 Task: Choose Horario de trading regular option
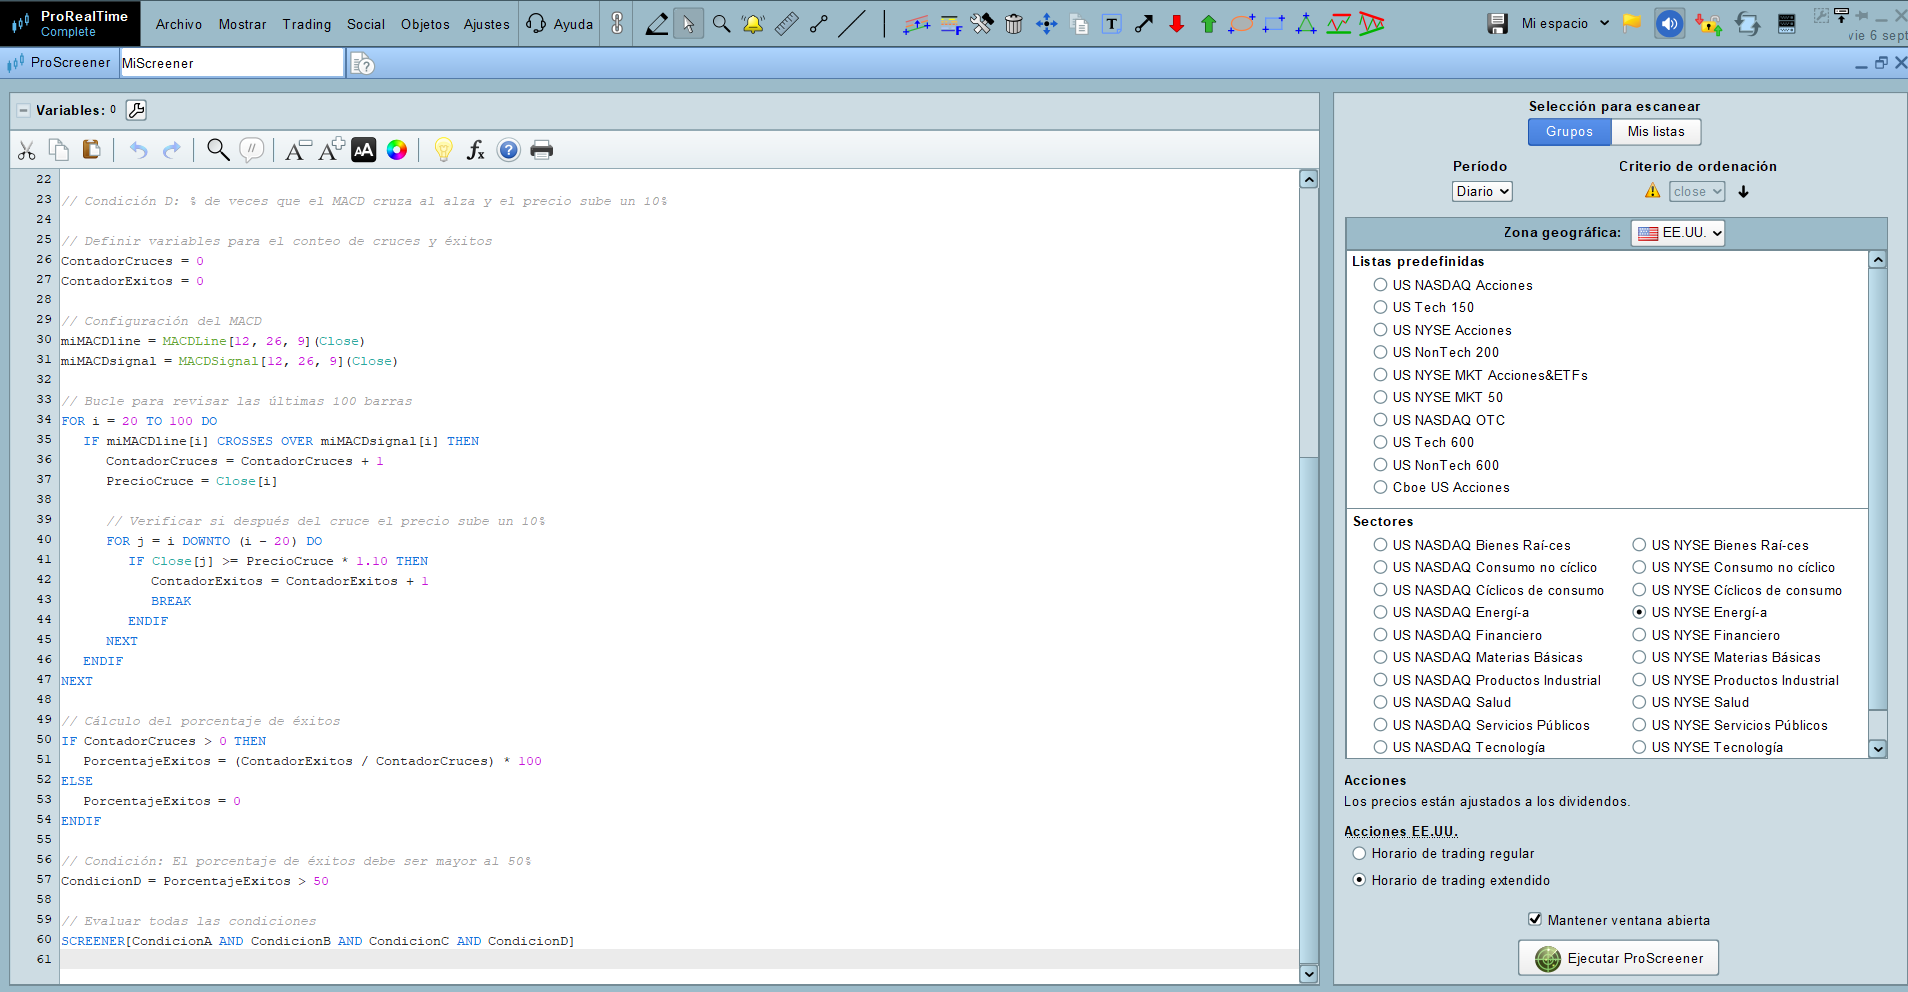(1359, 853)
